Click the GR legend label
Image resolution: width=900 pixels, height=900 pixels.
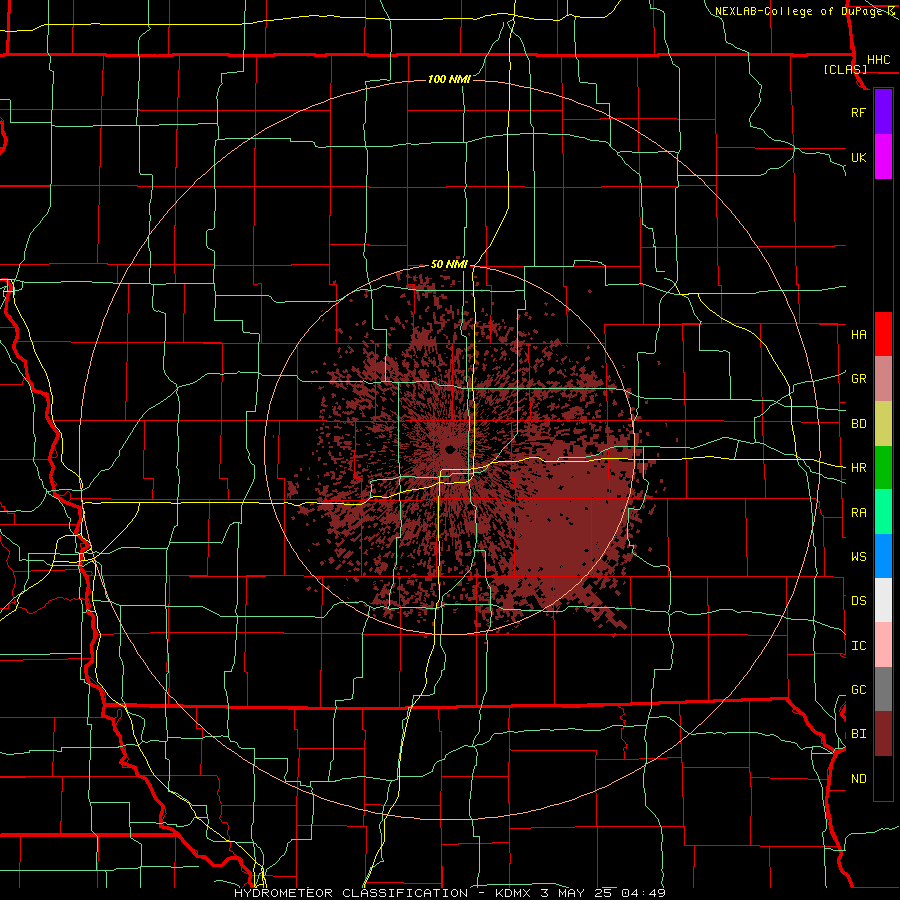click(x=858, y=379)
